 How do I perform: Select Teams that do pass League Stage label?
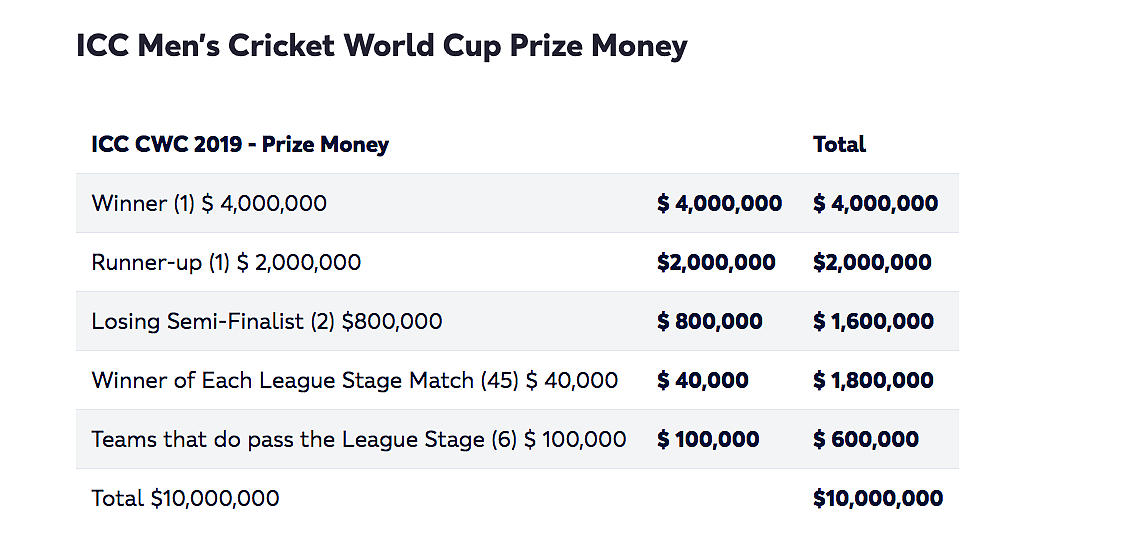click(x=359, y=440)
